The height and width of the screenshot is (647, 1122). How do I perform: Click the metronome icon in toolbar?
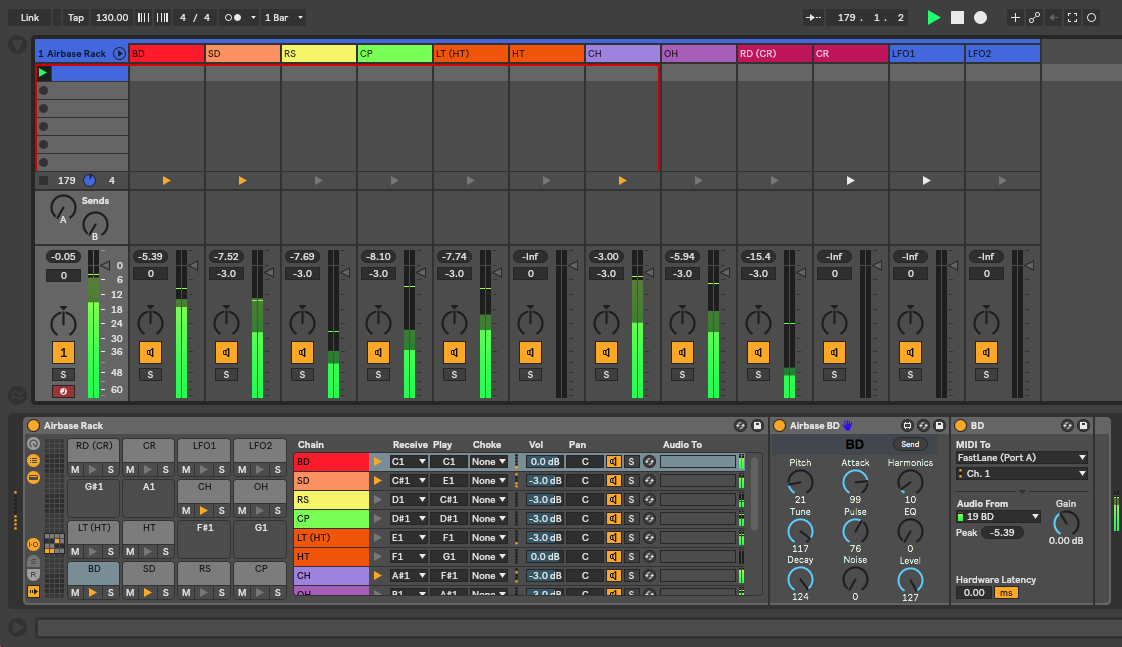pyautogui.click(x=233, y=18)
